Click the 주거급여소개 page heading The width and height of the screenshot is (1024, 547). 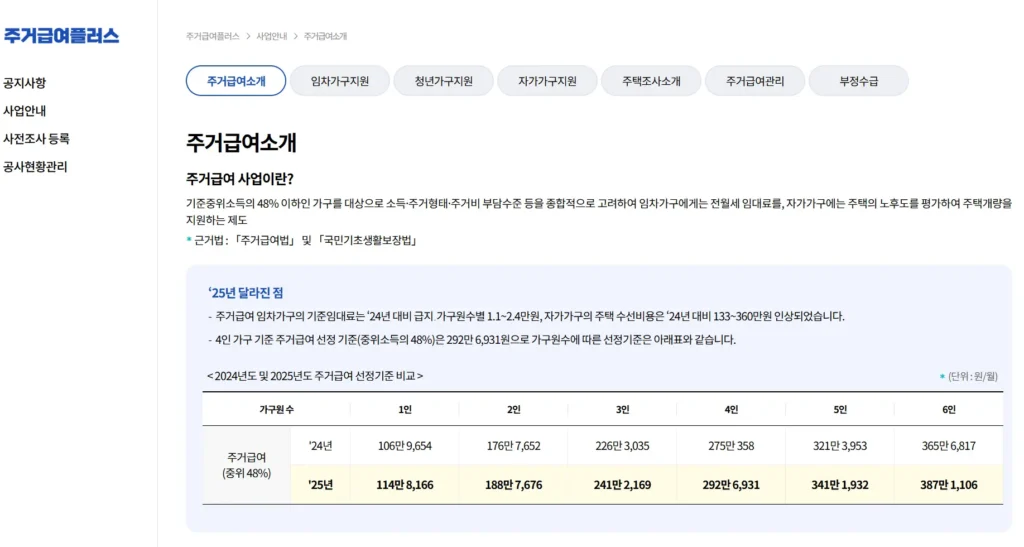242,143
